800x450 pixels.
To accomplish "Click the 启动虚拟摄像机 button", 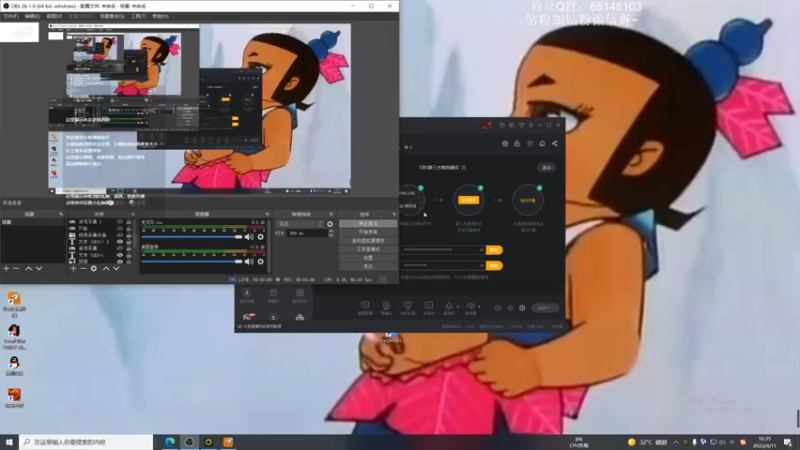I will 368,241.
